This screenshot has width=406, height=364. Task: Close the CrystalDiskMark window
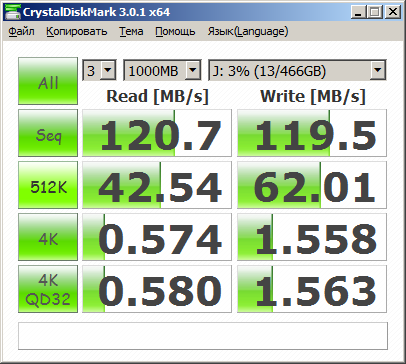[x=393, y=12]
